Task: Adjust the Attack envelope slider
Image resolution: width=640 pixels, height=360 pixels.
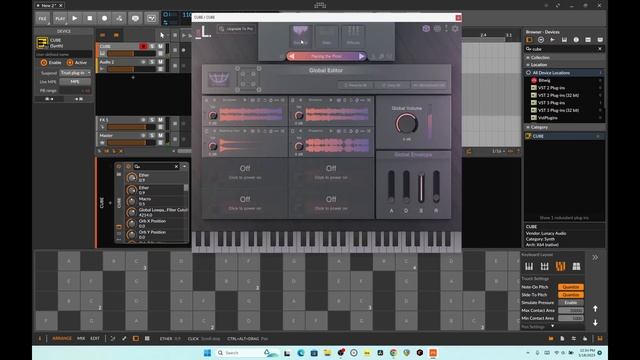Action: point(391,186)
